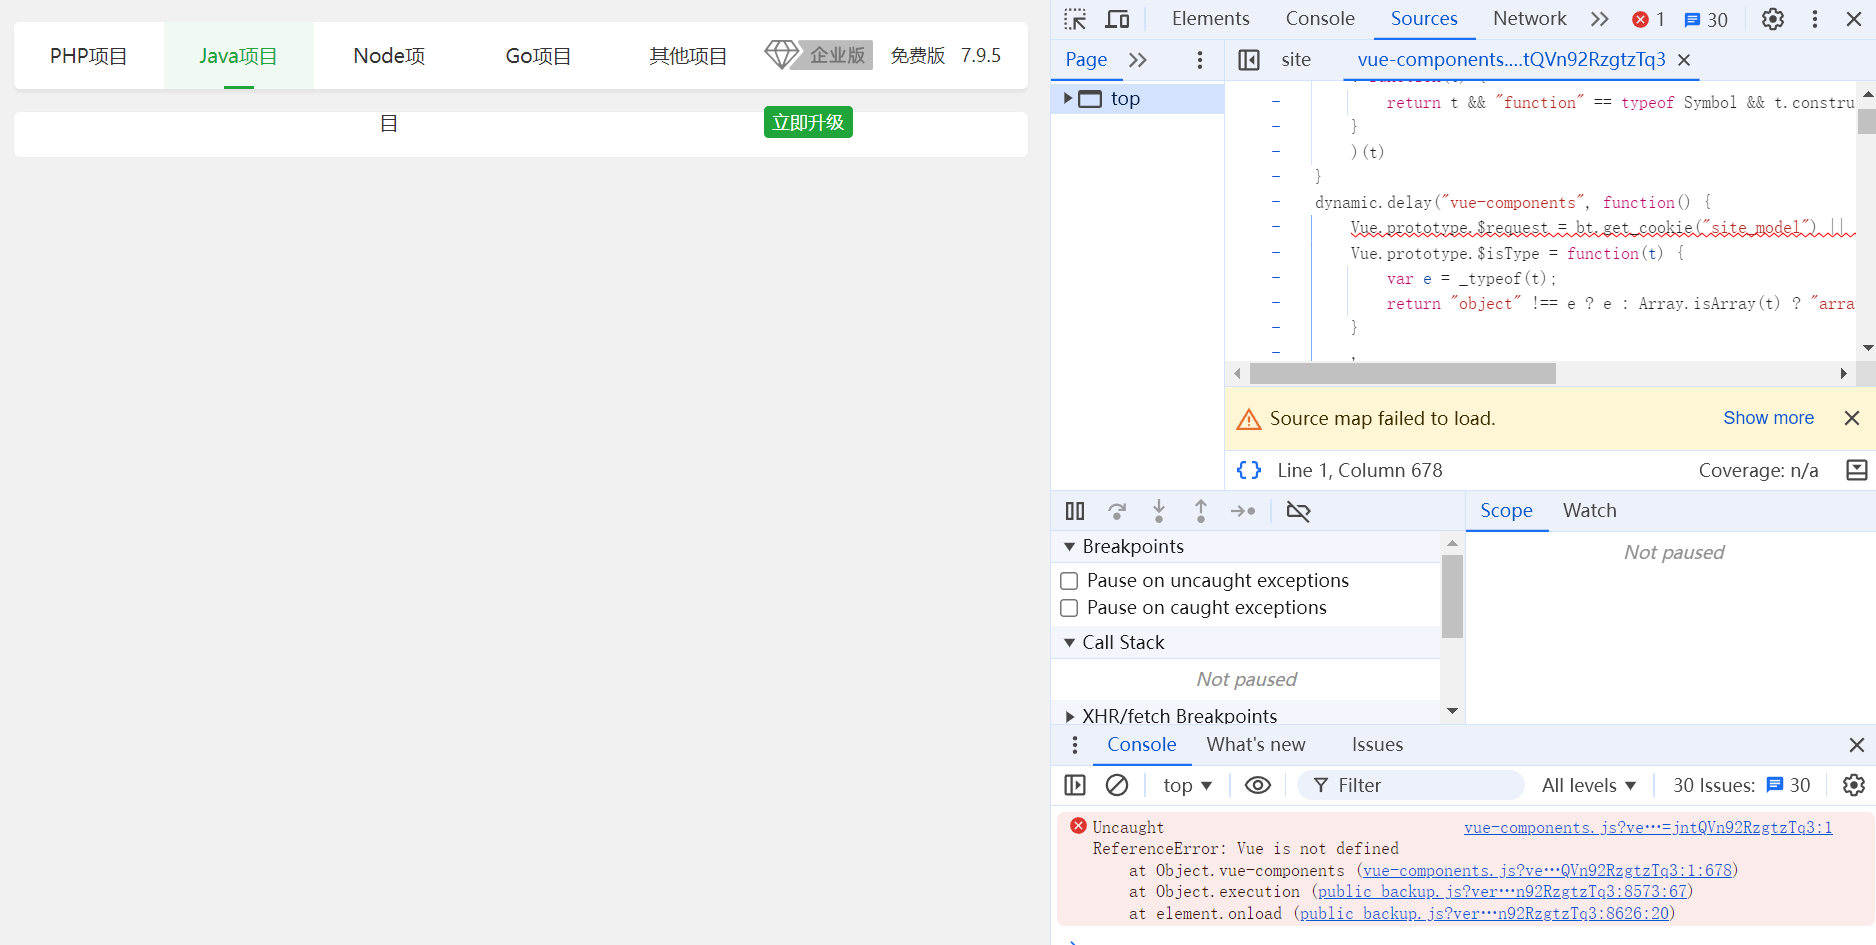Viewport: 1876px width, 945px height.
Task: Click the blue issues count badge in toolbar
Action: click(x=1706, y=20)
